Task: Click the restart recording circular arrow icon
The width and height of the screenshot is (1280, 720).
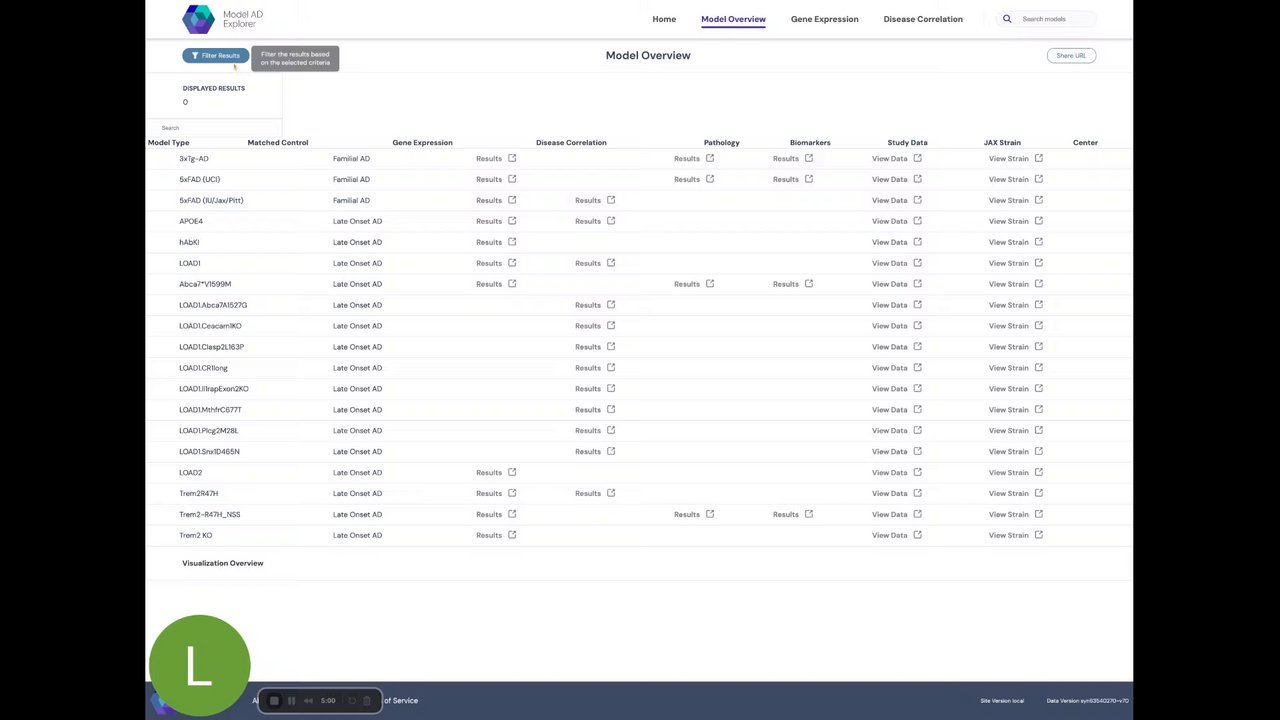Action: pyautogui.click(x=351, y=701)
